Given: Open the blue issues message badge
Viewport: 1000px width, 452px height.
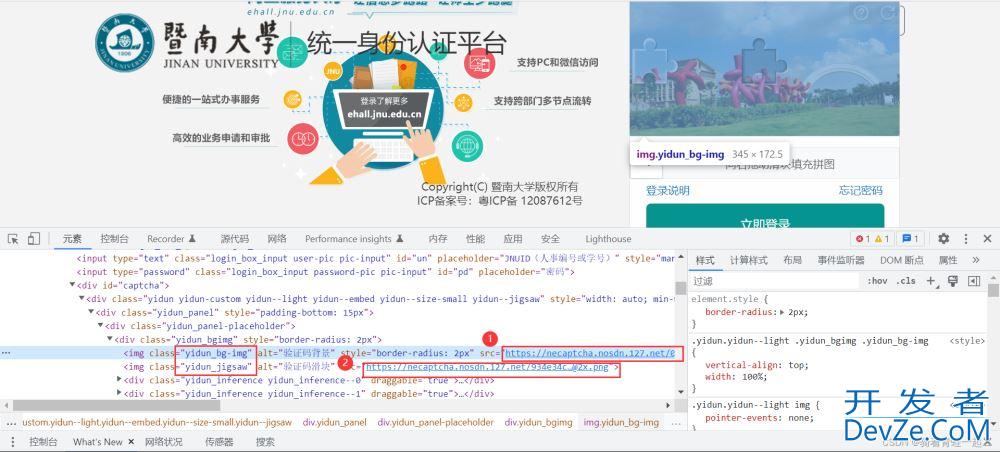Looking at the screenshot, I should pyautogui.click(x=910, y=238).
